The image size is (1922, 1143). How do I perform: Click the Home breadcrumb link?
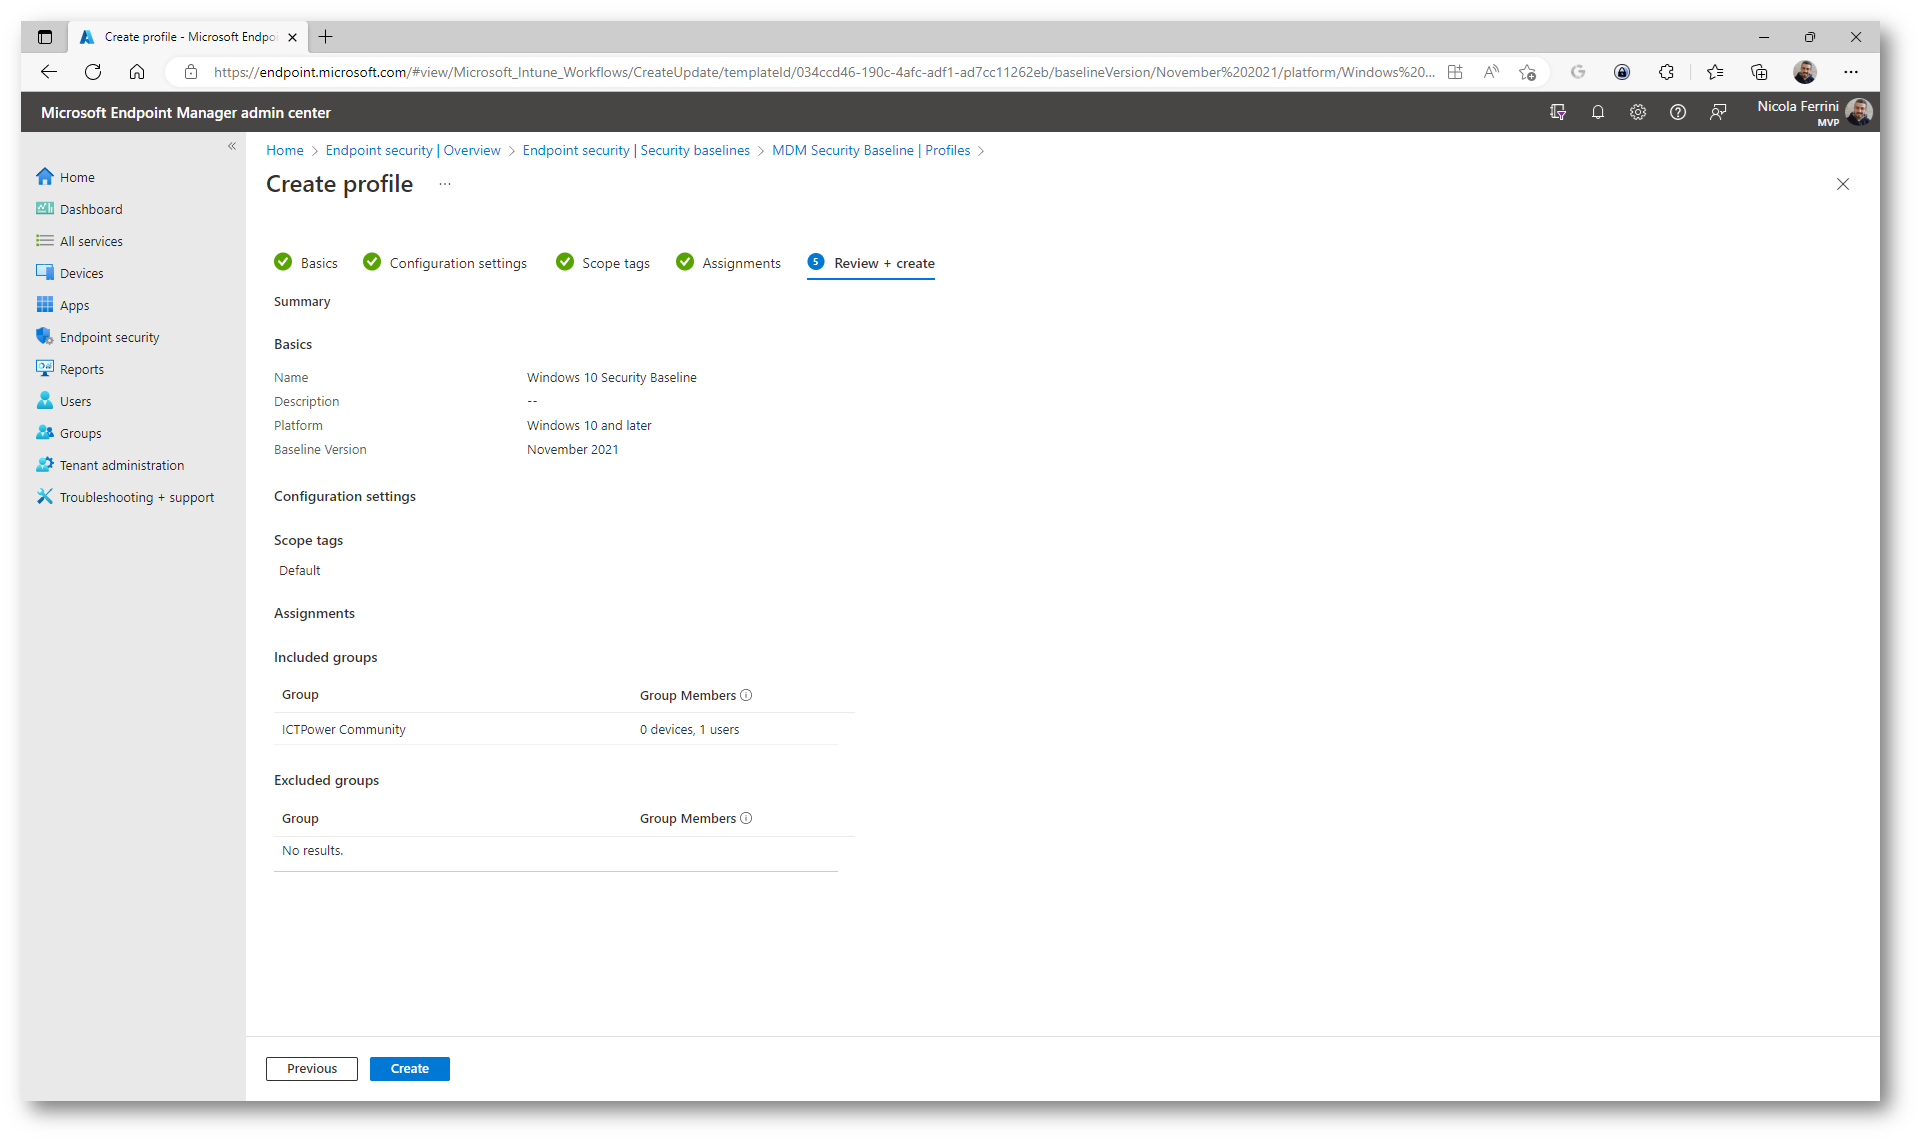(x=285, y=150)
